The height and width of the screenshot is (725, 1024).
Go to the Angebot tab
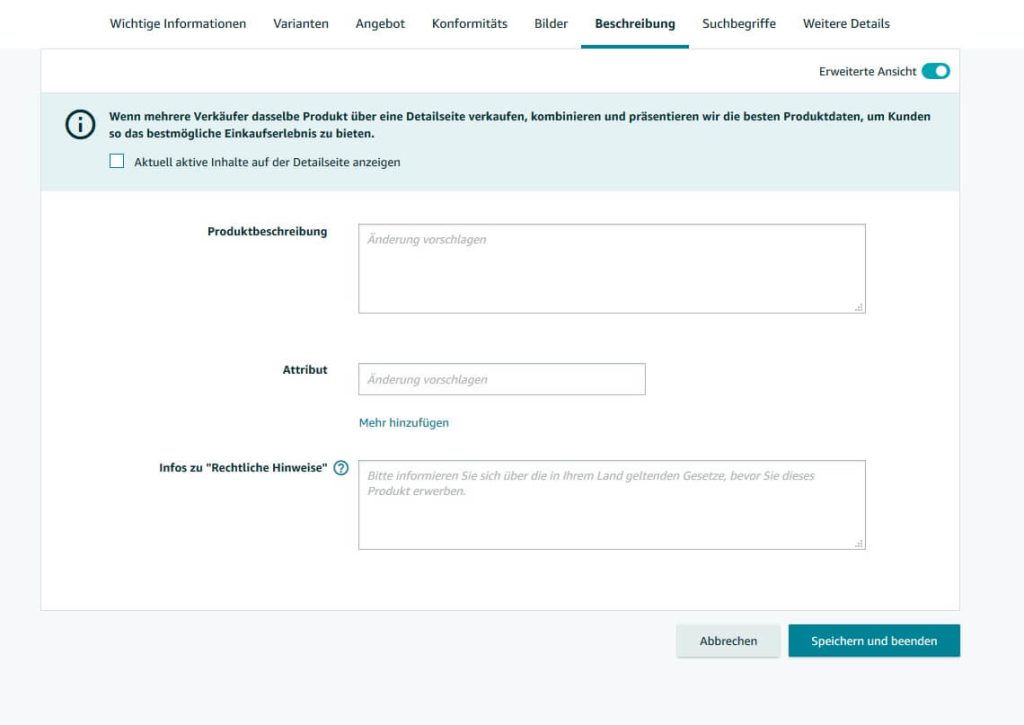point(380,24)
